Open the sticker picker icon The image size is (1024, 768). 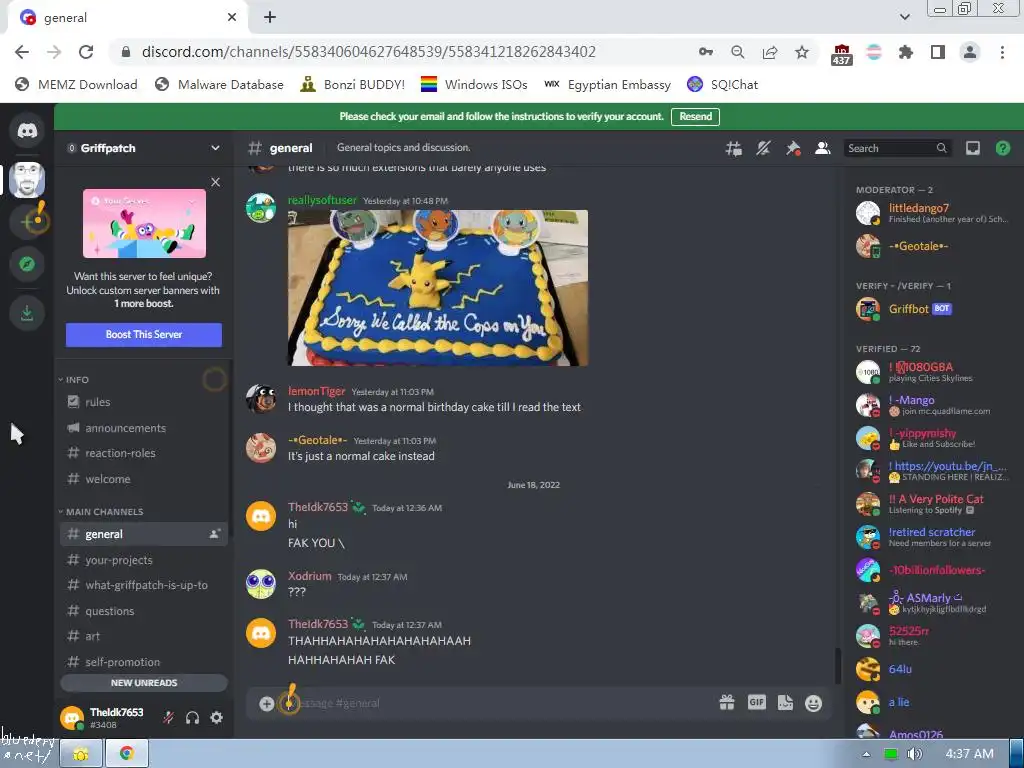(785, 703)
